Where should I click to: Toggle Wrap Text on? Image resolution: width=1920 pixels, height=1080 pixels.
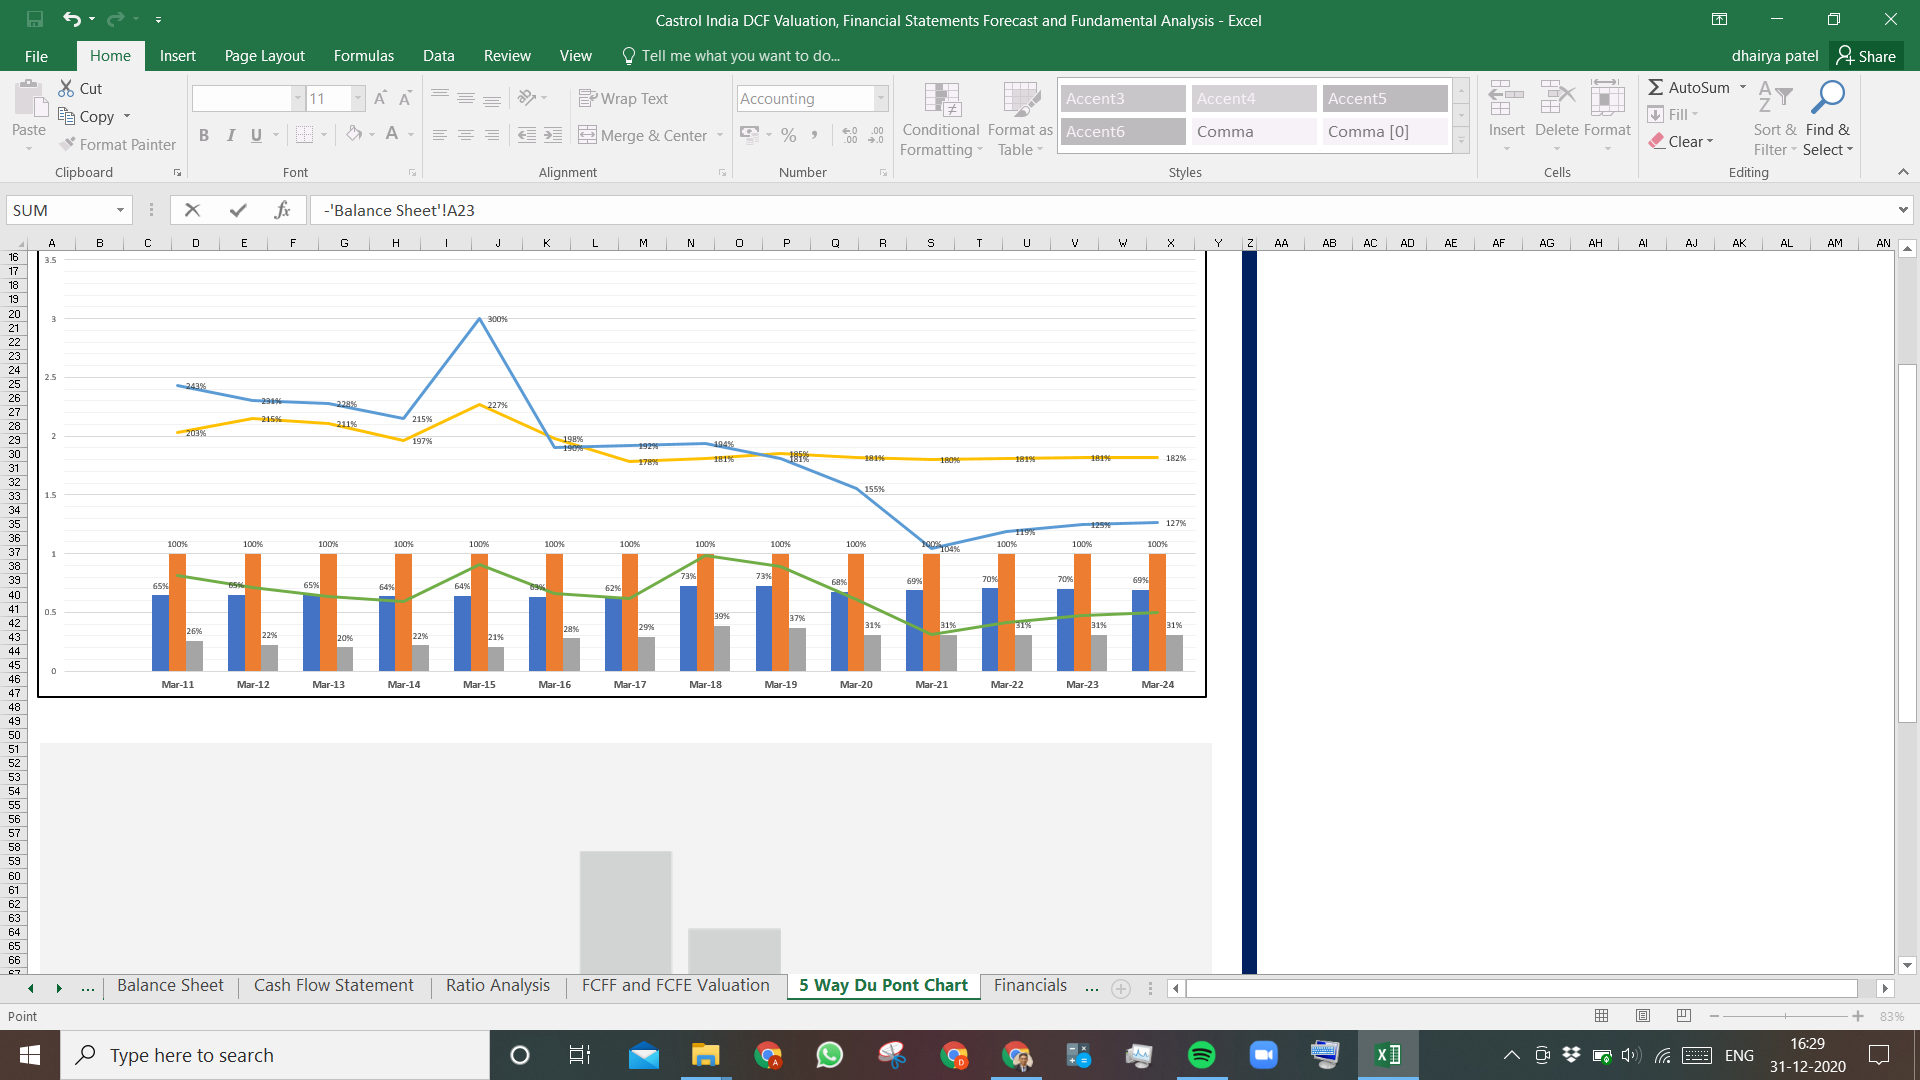(x=623, y=98)
